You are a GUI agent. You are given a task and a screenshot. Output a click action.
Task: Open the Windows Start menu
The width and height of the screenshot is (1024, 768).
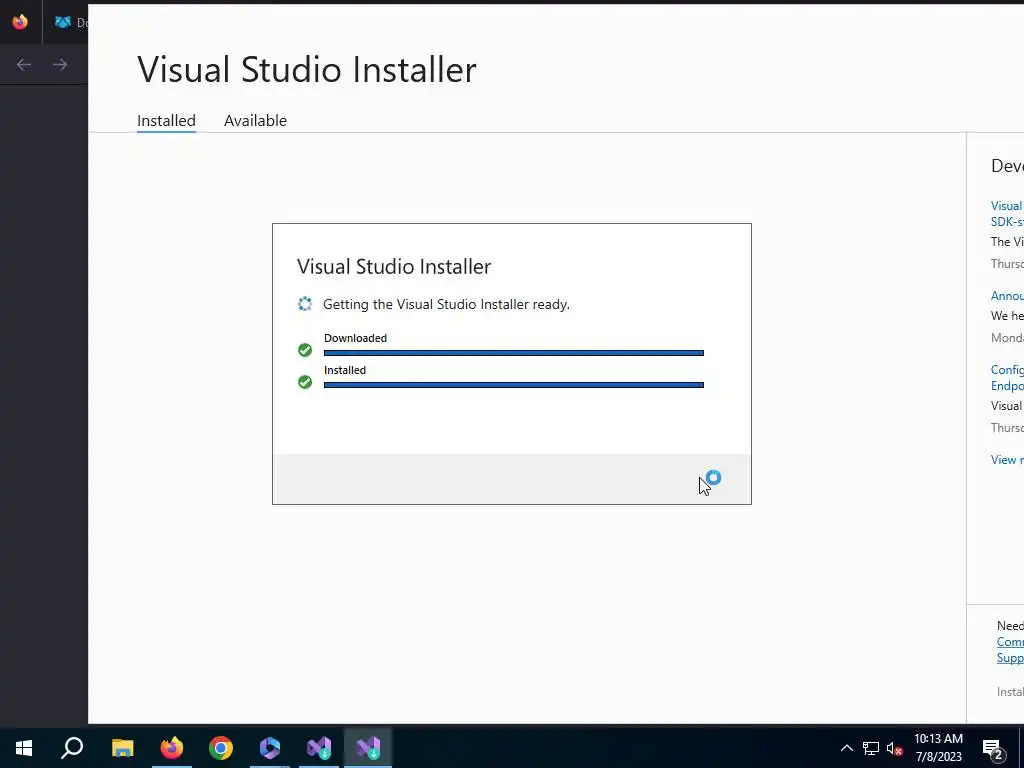pos(24,748)
